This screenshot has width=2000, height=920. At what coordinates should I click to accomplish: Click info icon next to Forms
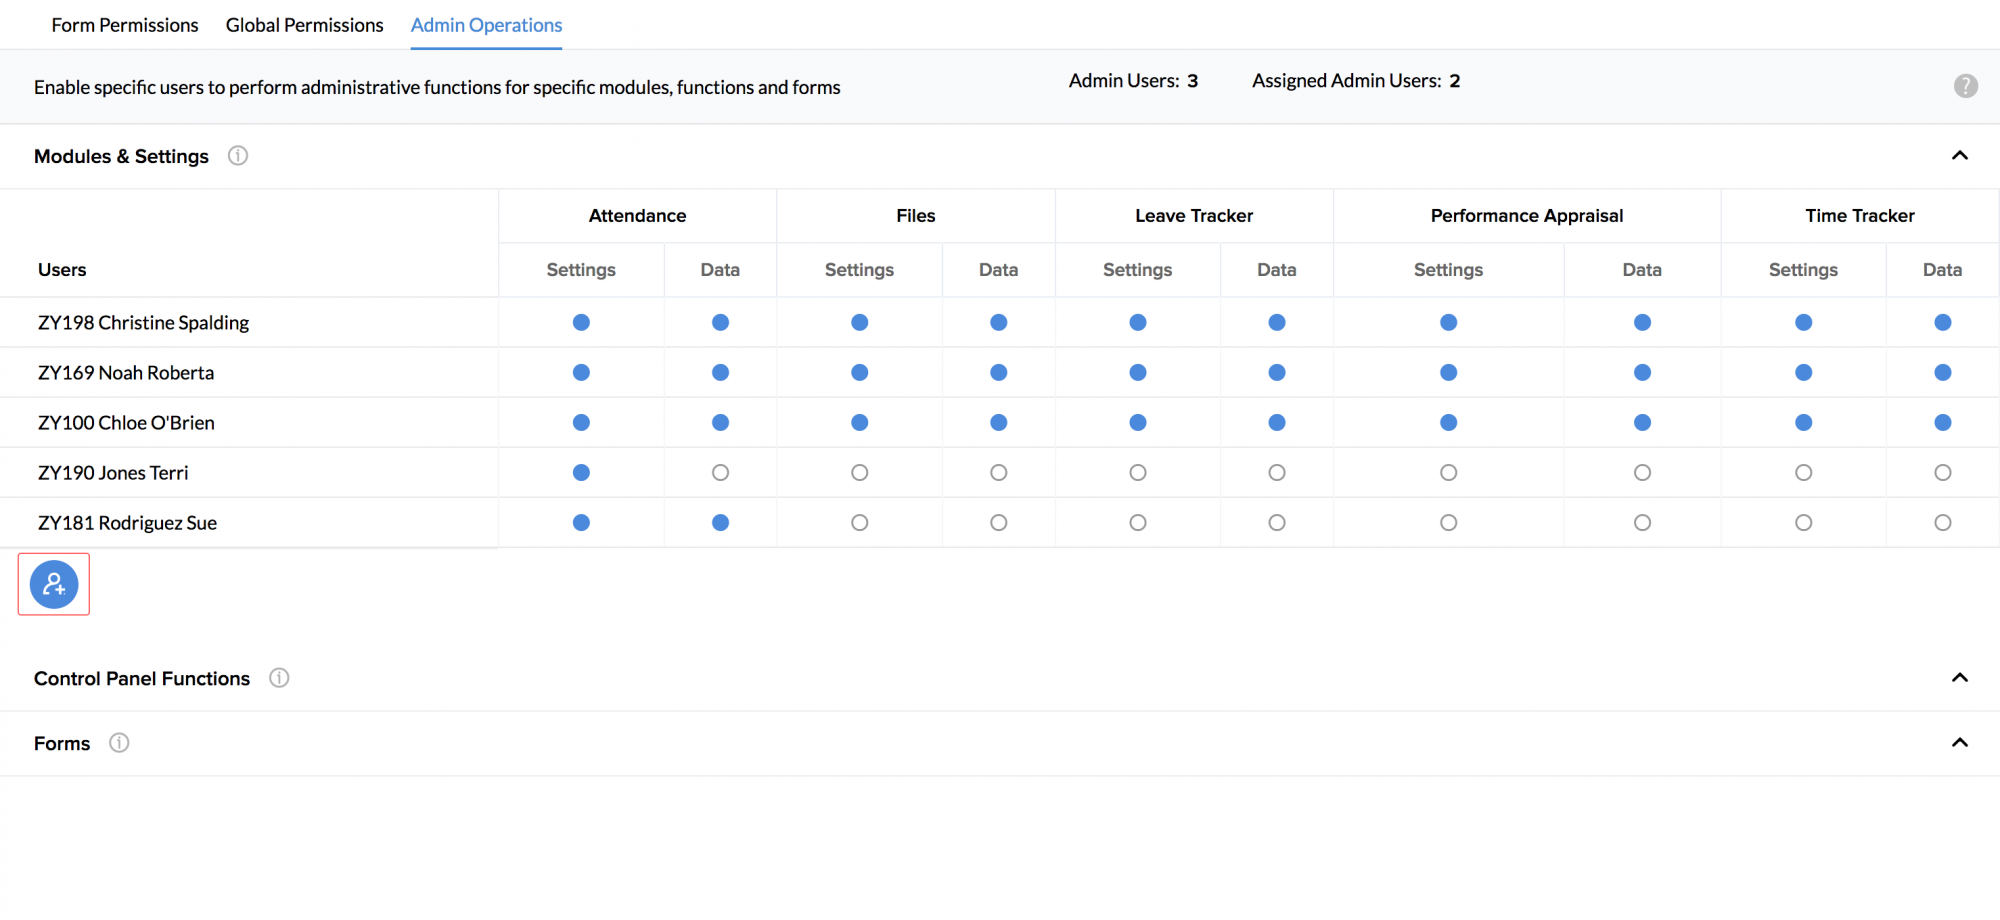[119, 743]
